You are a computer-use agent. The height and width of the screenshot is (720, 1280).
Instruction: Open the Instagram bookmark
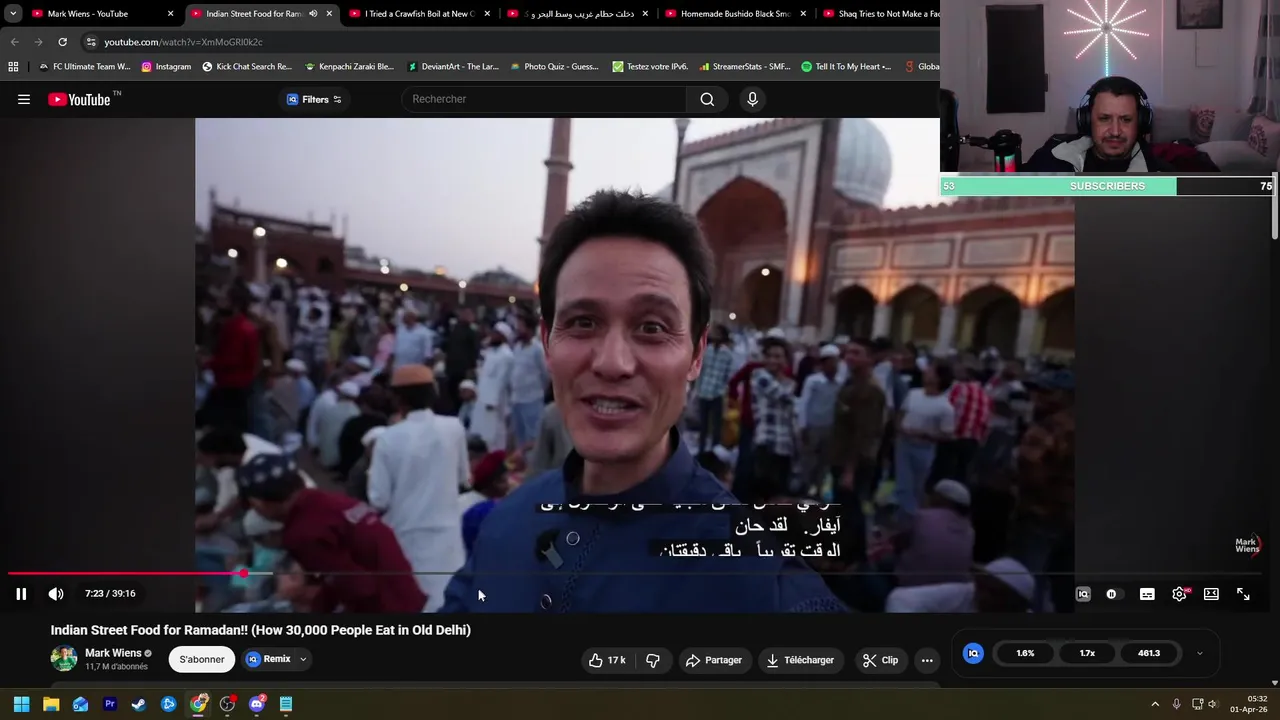(x=166, y=67)
